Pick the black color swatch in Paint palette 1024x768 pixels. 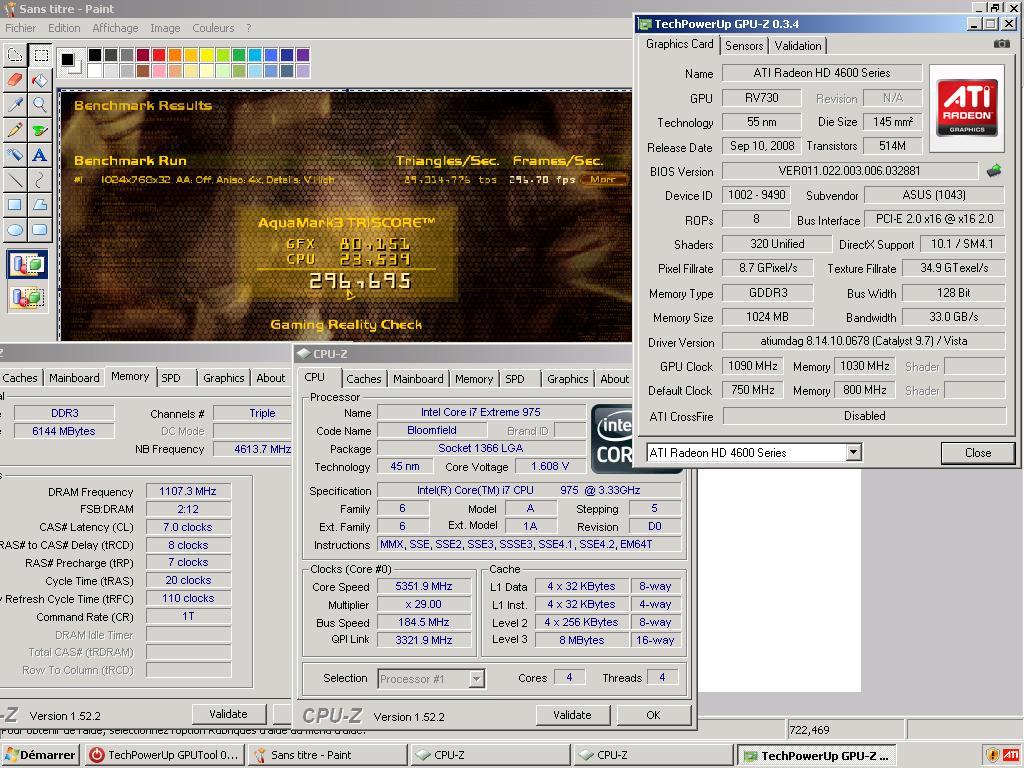click(x=95, y=55)
